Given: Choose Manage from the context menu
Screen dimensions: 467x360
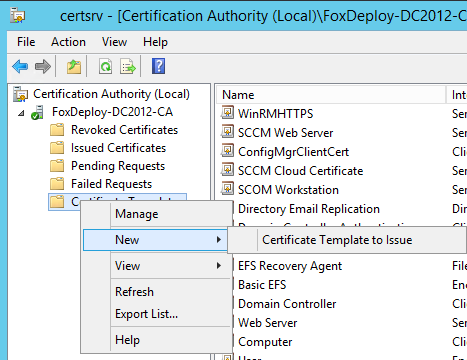Looking at the screenshot, I should click(137, 214).
